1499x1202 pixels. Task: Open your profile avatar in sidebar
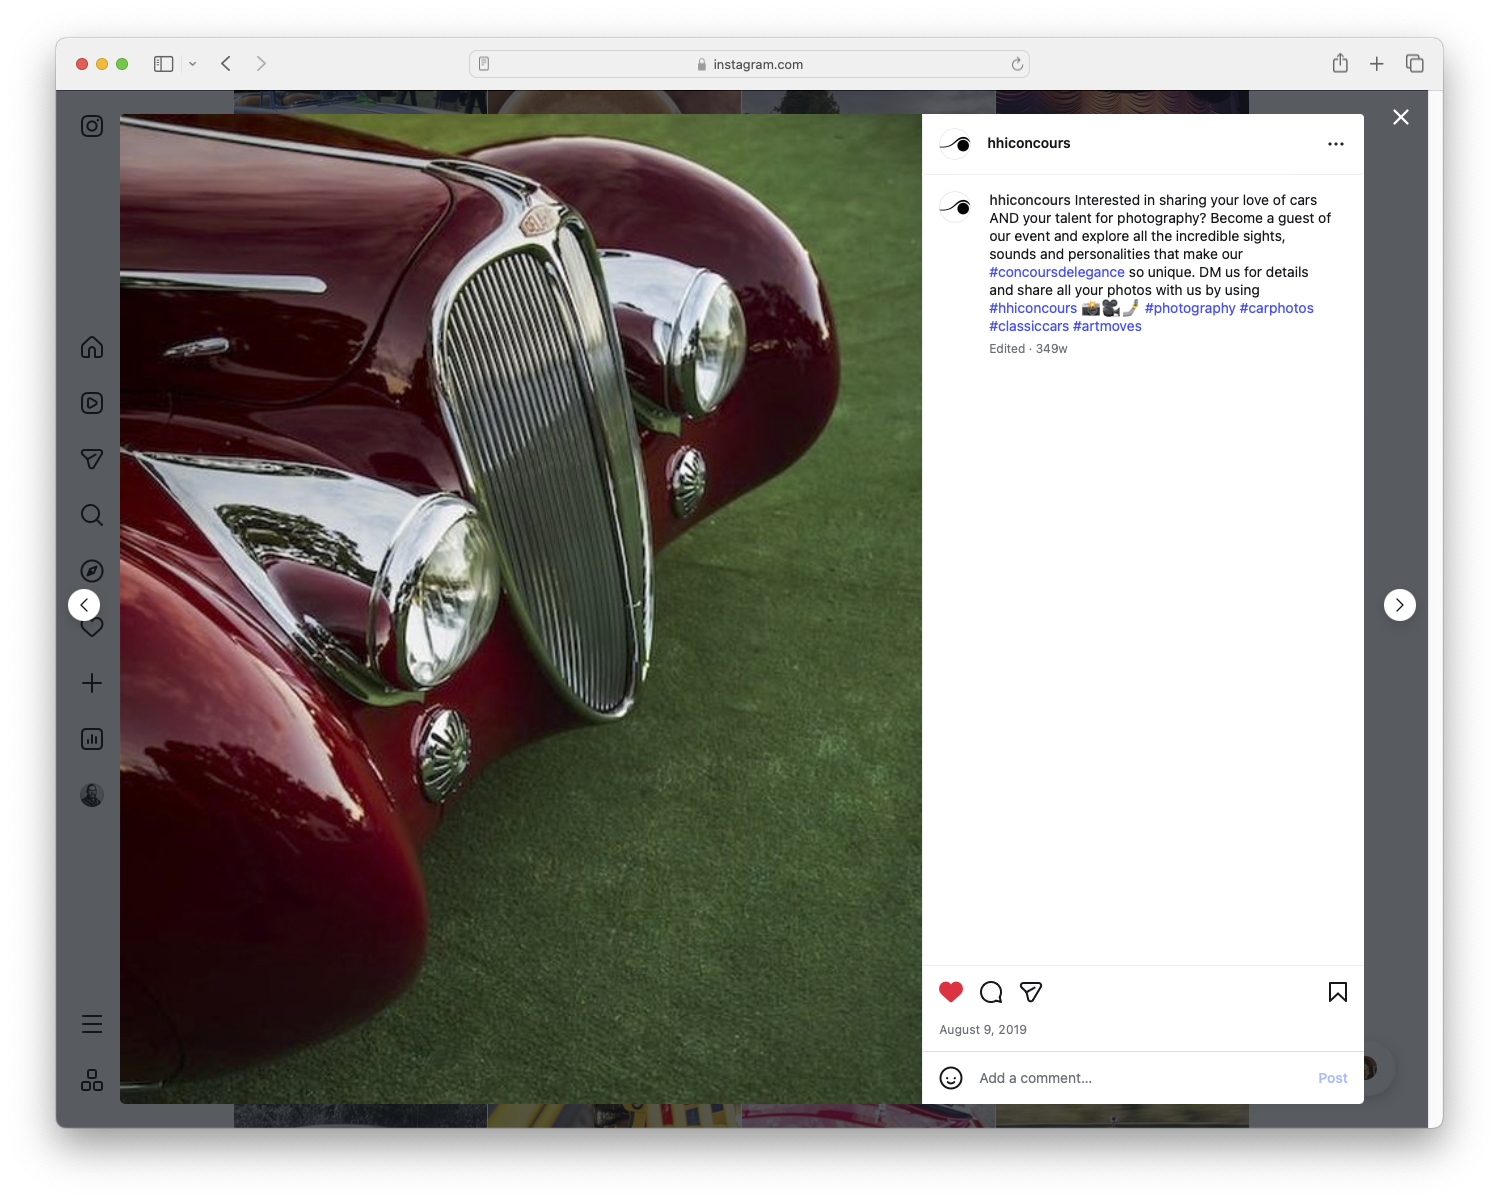92,795
